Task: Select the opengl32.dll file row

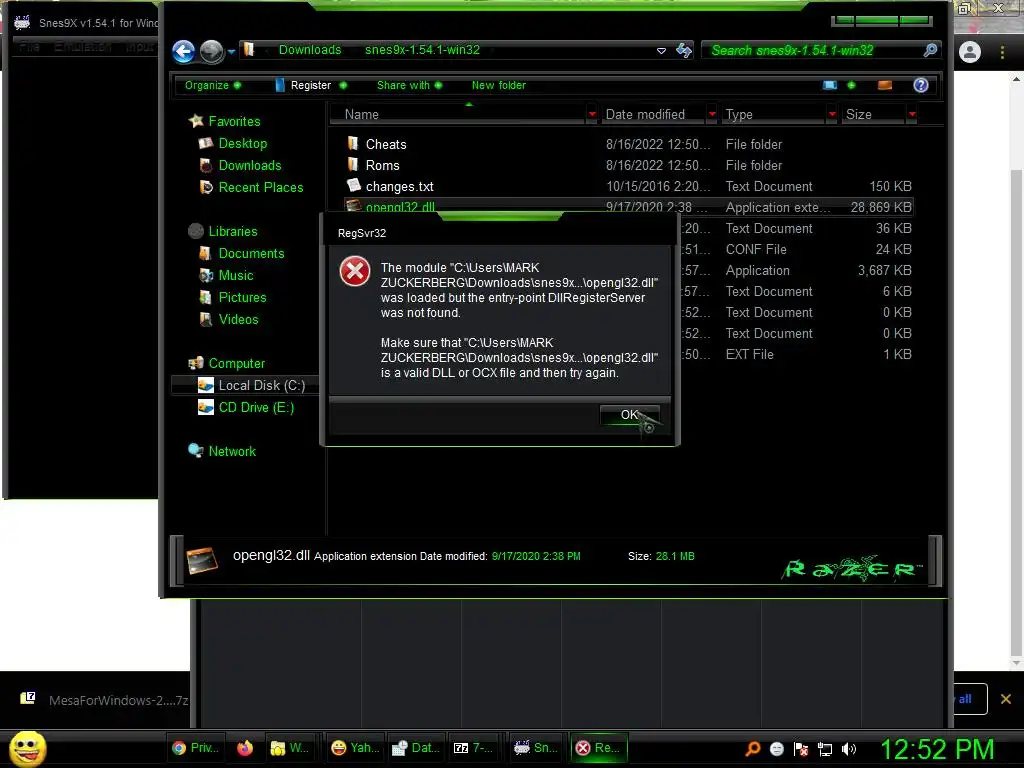Action: click(x=628, y=206)
